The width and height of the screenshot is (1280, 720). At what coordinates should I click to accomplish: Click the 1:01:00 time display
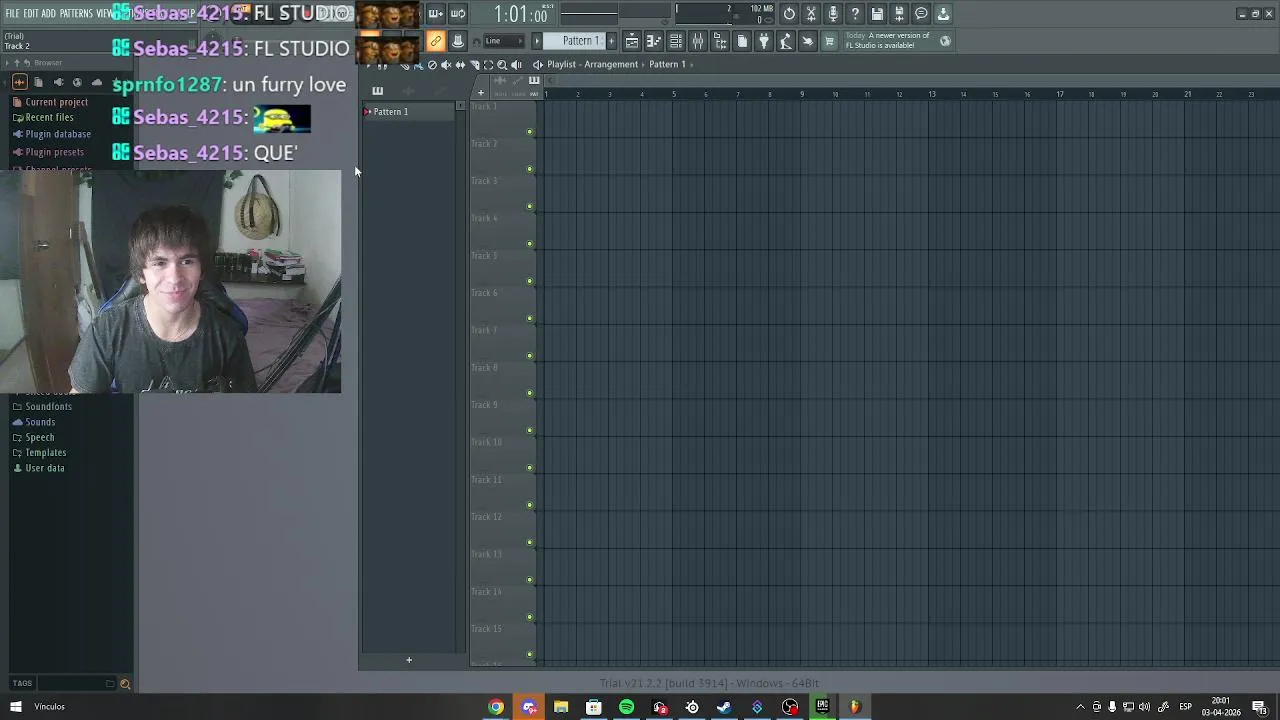point(520,14)
